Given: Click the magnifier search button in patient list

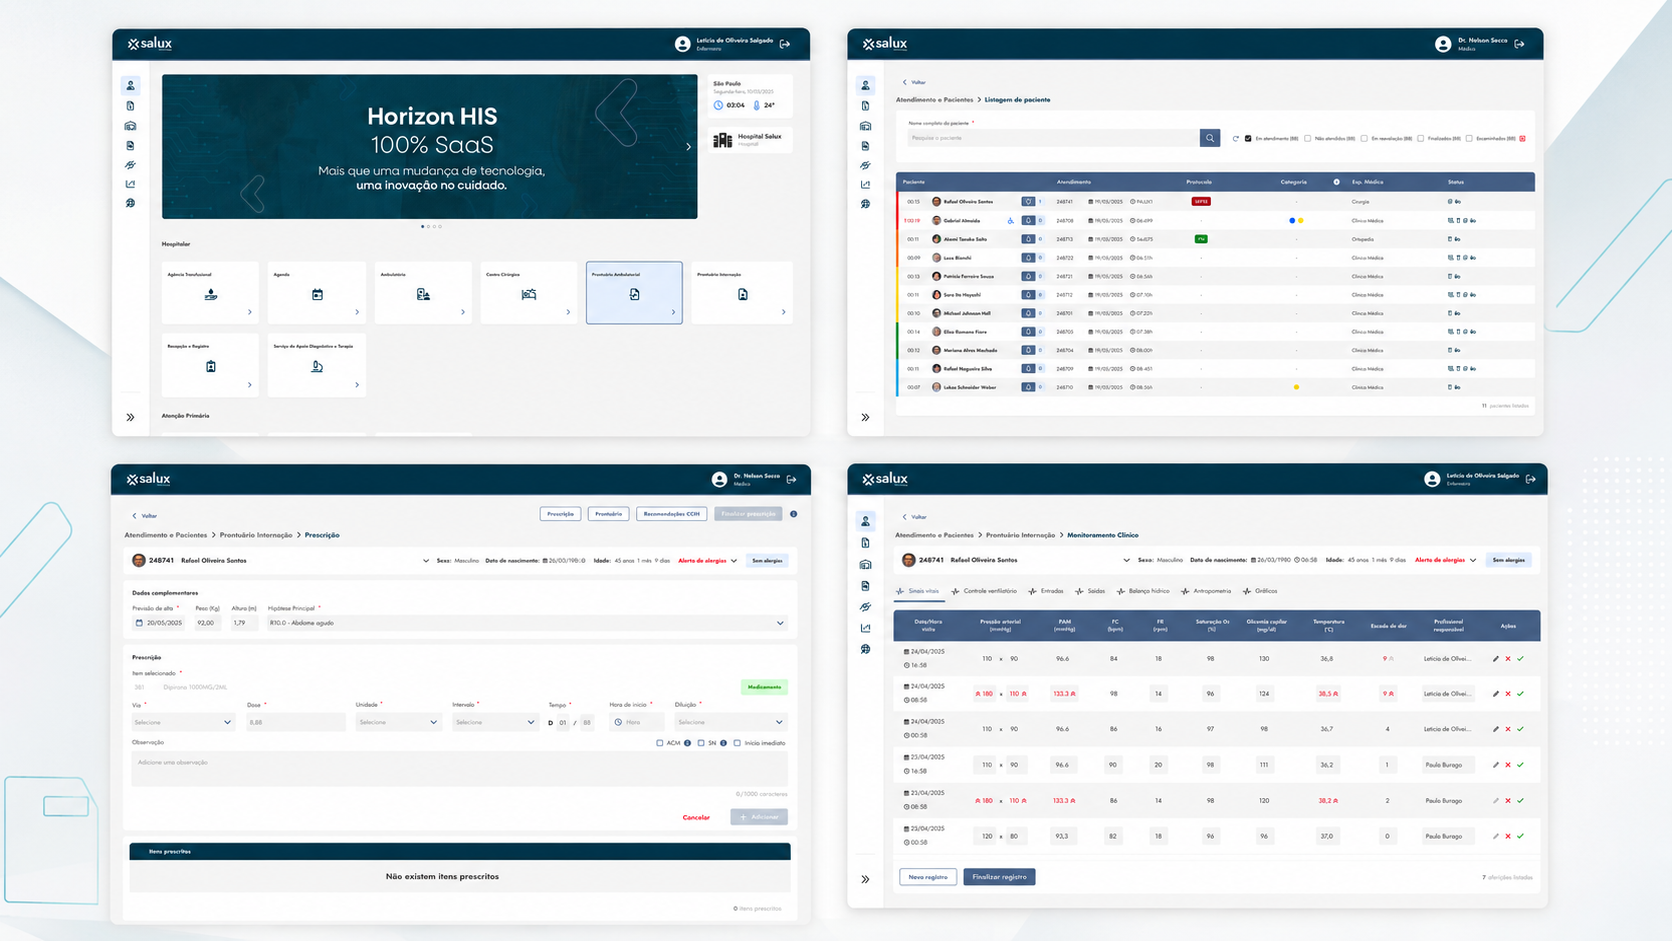Looking at the screenshot, I should point(1210,138).
